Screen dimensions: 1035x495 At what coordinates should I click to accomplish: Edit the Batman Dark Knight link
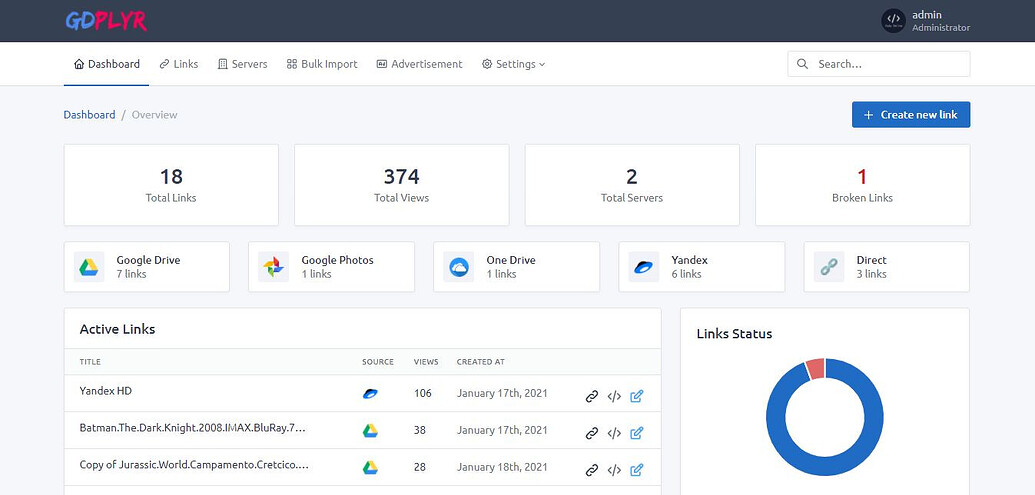tap(636, 433)
